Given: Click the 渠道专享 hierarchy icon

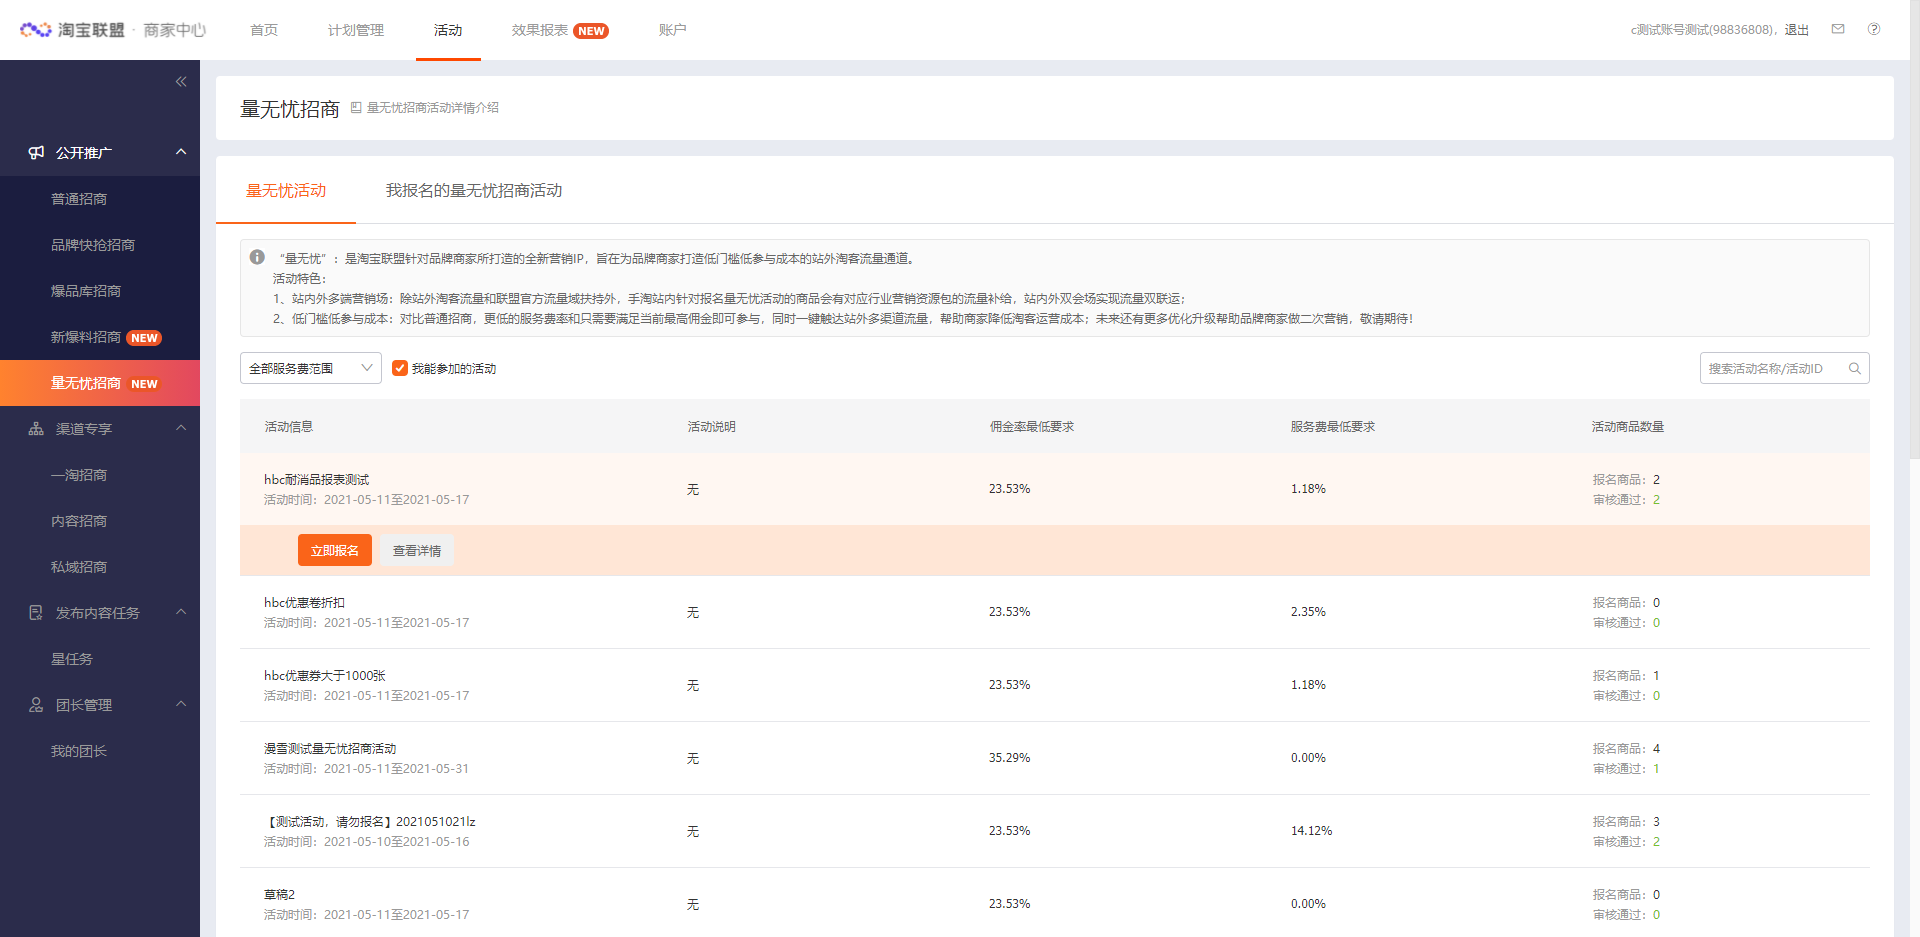Looking at the screenshot, I should point(36,428).
